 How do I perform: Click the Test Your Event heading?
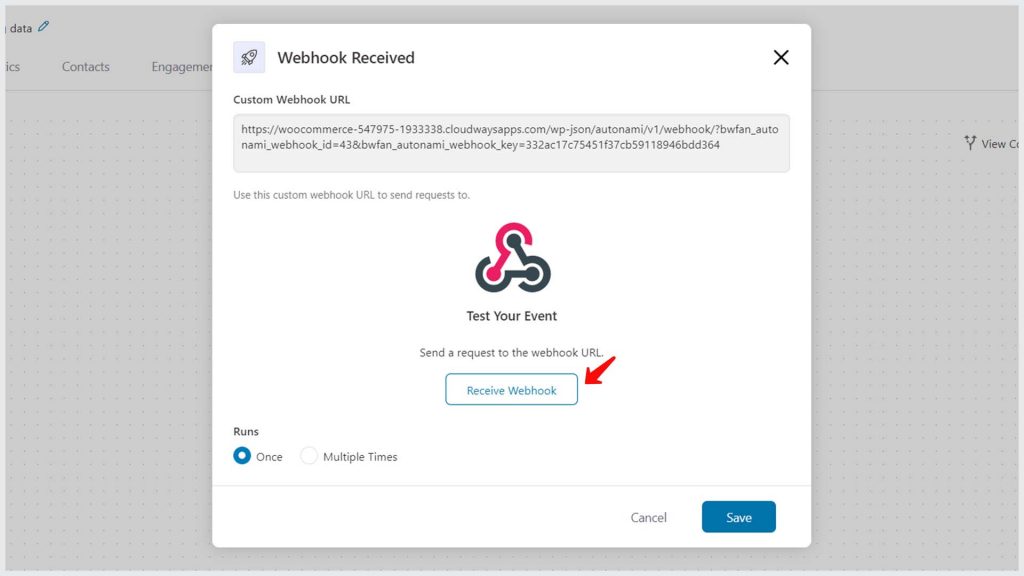pyautogui.click(x=511, y=316)
